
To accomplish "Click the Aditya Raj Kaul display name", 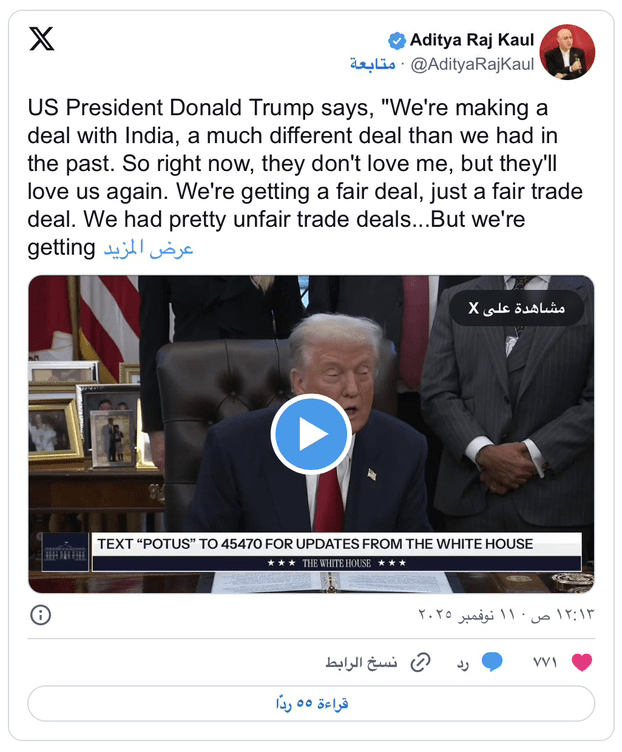I will click(472, 40).
